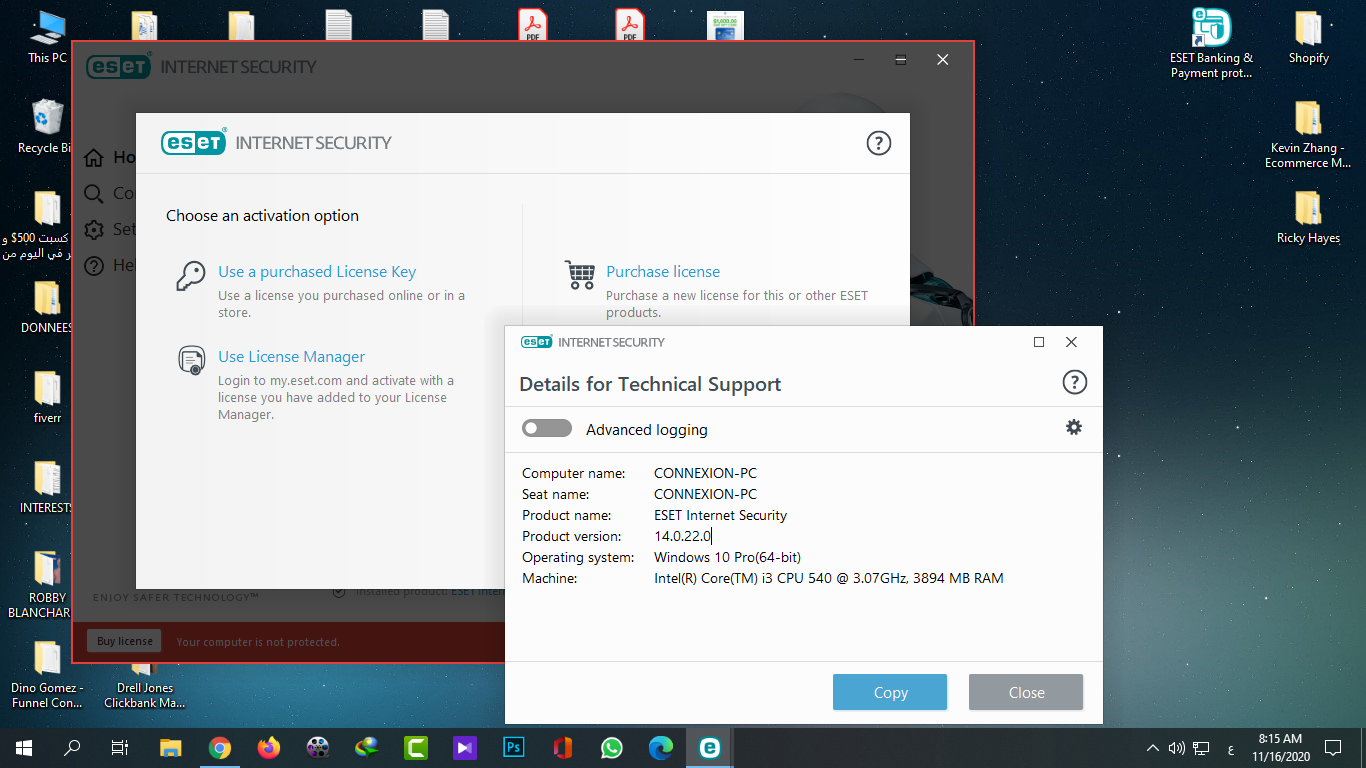1366x768 pixels.
Task: Open Camtasia from taskbar
Action: [x=416, y=747]
